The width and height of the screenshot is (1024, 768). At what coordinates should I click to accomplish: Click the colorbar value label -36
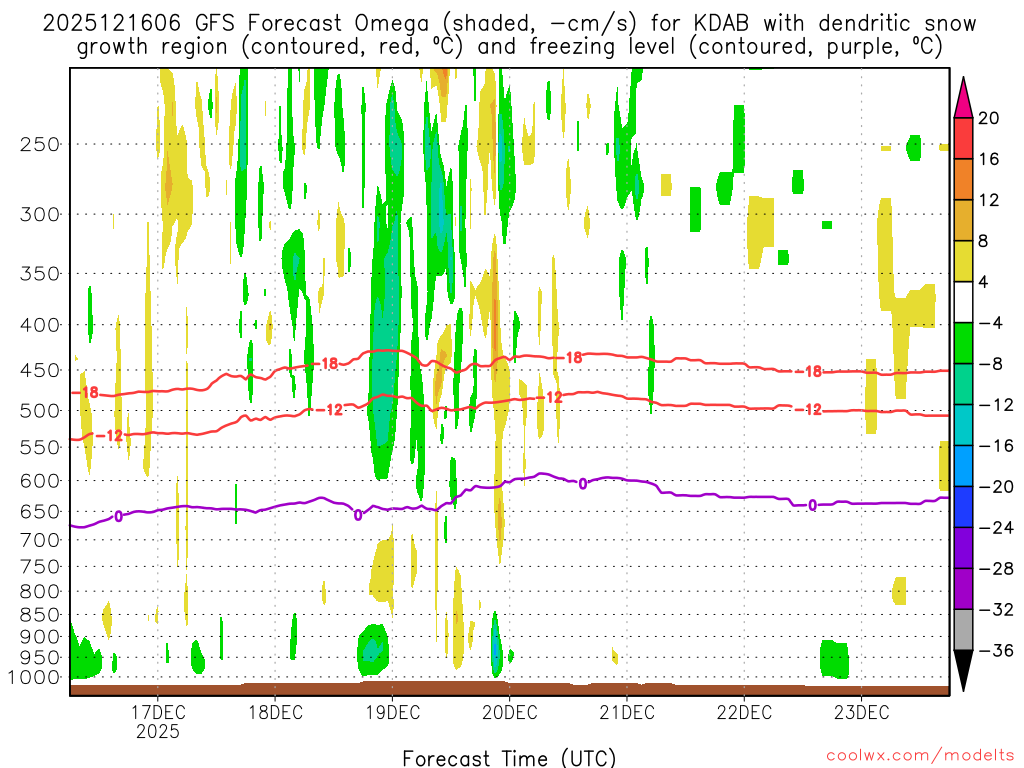pos(996,651)
